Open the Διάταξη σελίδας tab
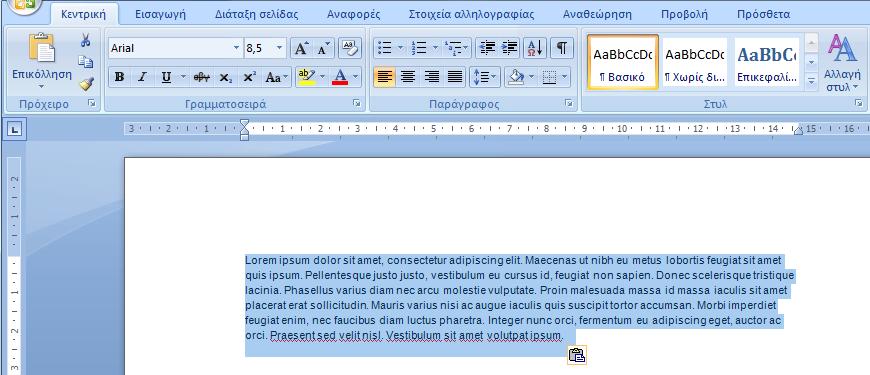Screen dimensions: 870x375 (x=256, y=14)
